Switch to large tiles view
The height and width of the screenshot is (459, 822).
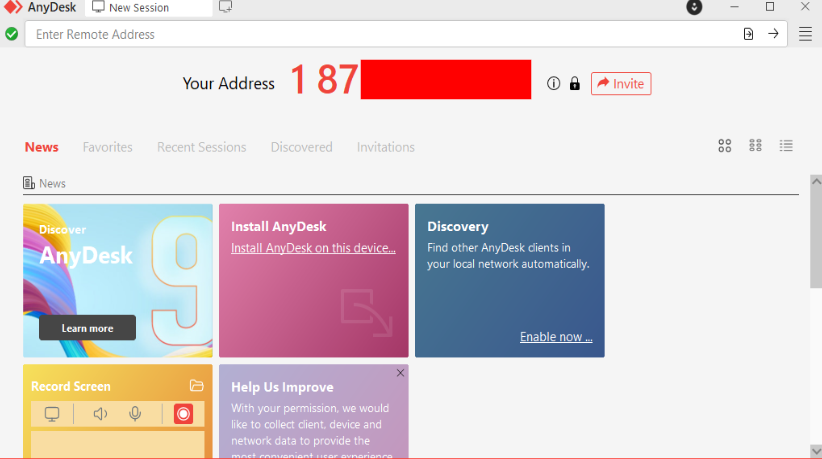(x=724, y=146)
